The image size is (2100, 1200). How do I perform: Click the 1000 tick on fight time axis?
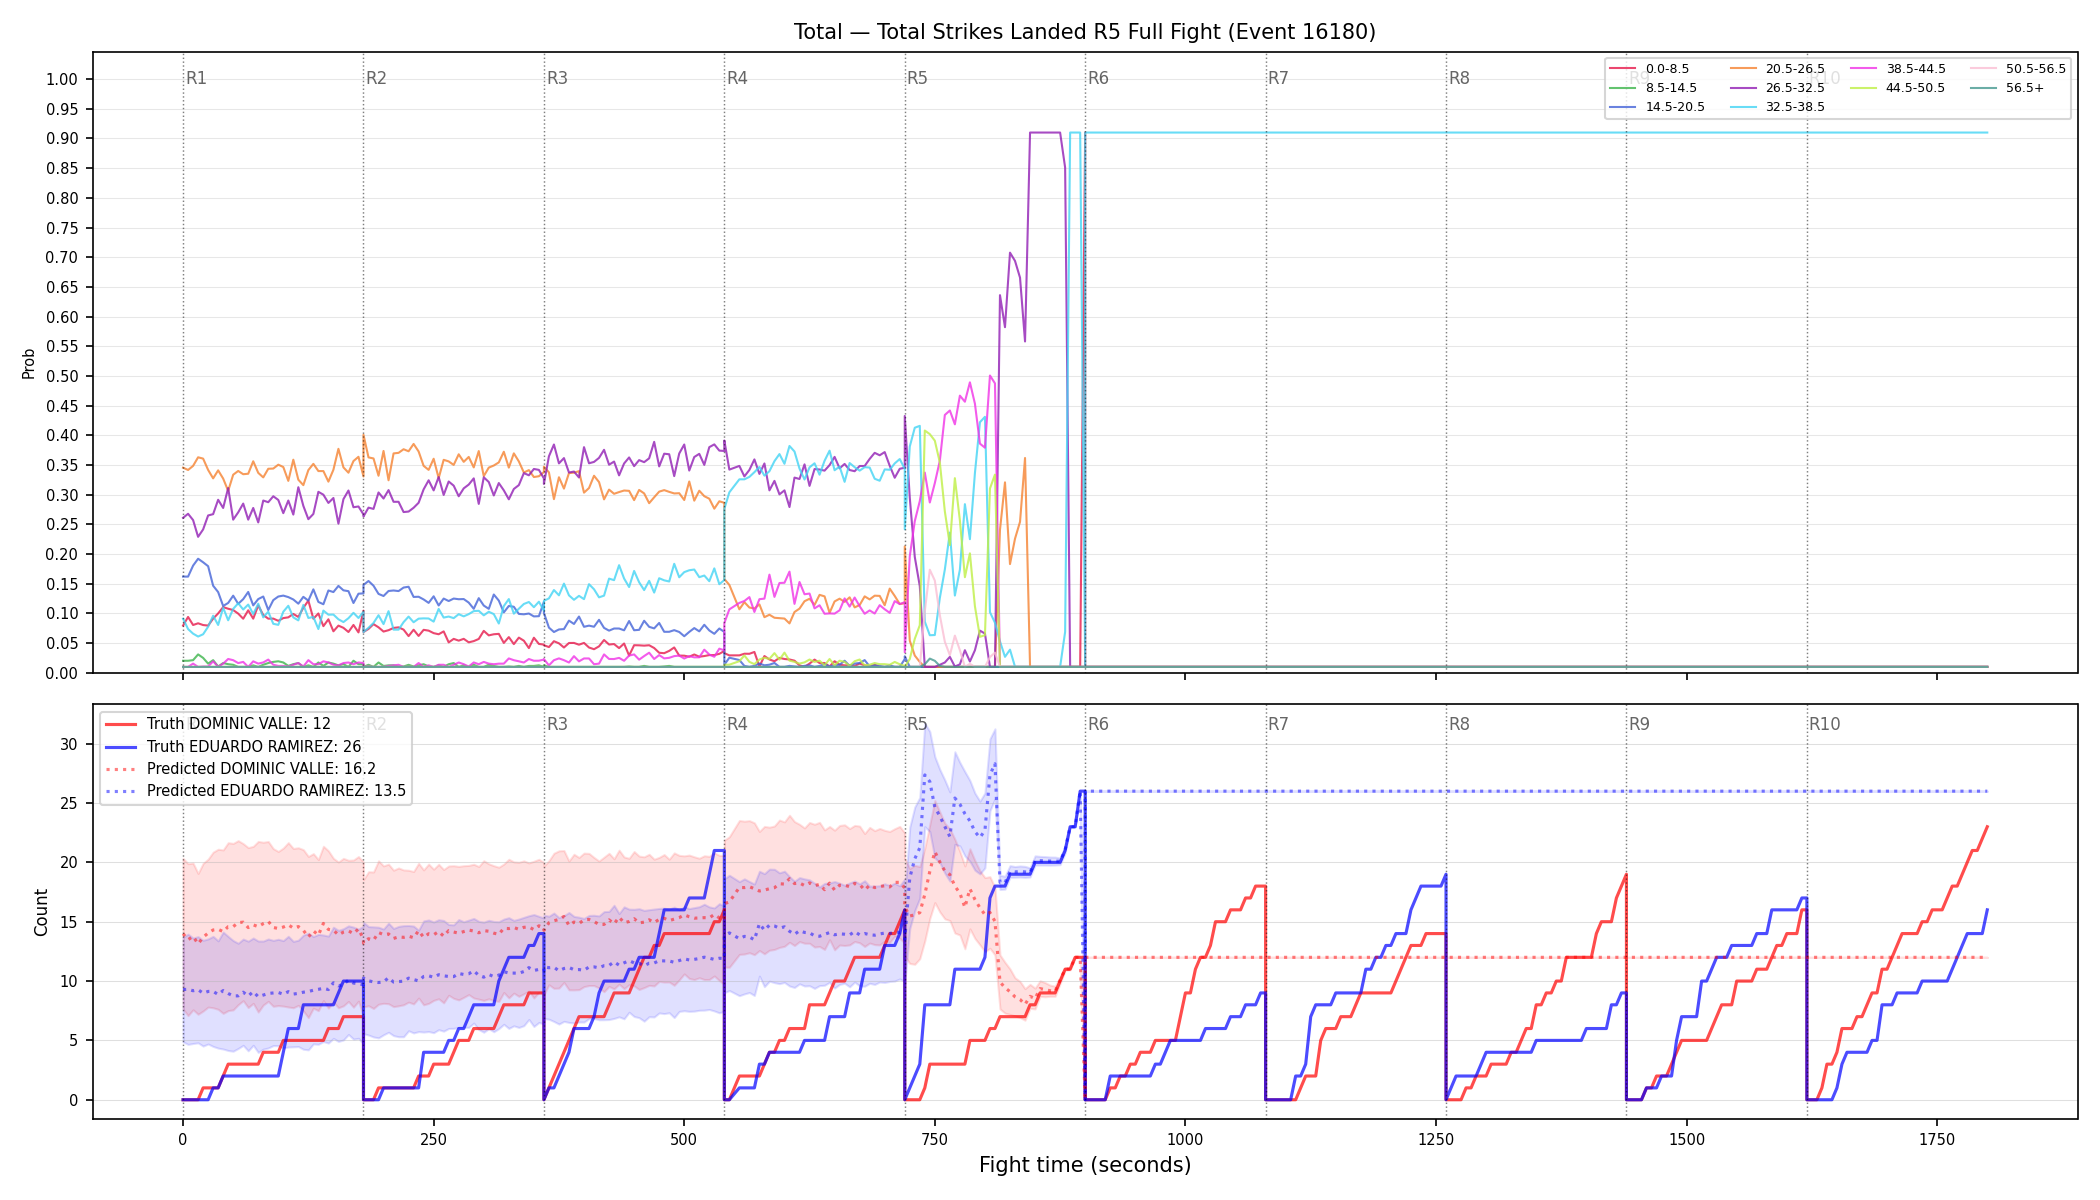[x=1185, y=1139]
